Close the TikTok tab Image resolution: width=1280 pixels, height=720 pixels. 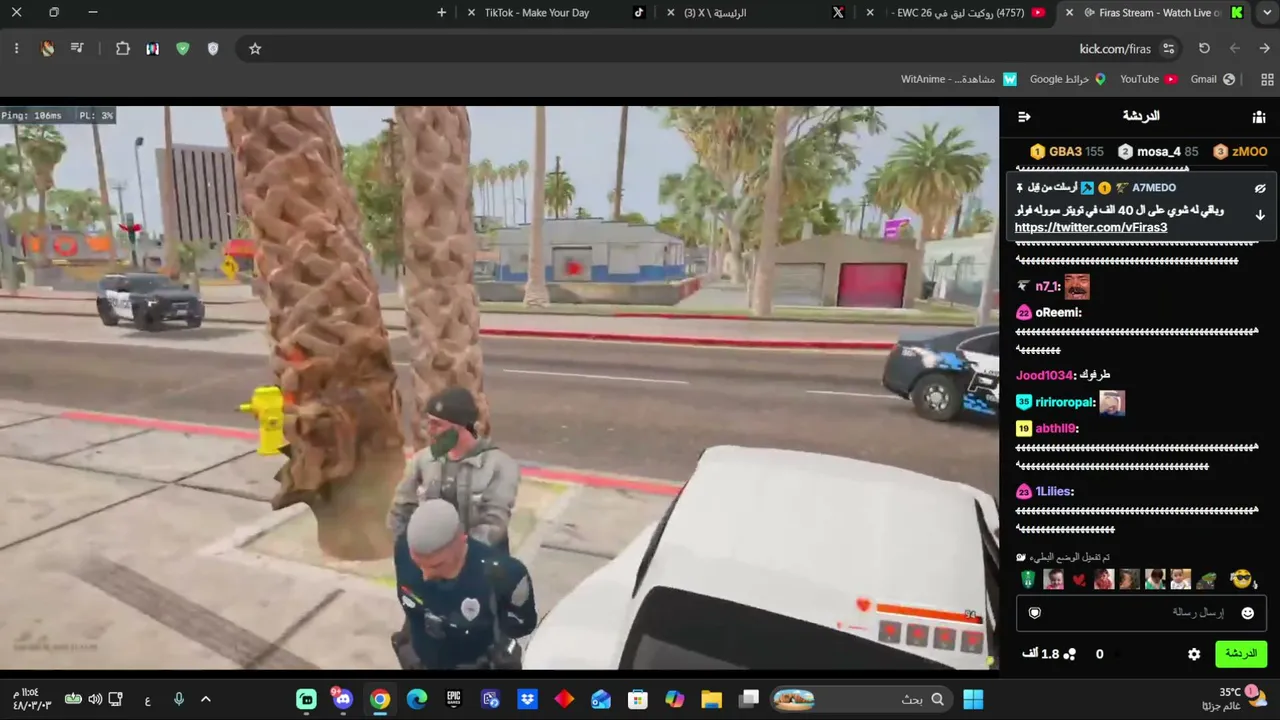pos(472,13)
